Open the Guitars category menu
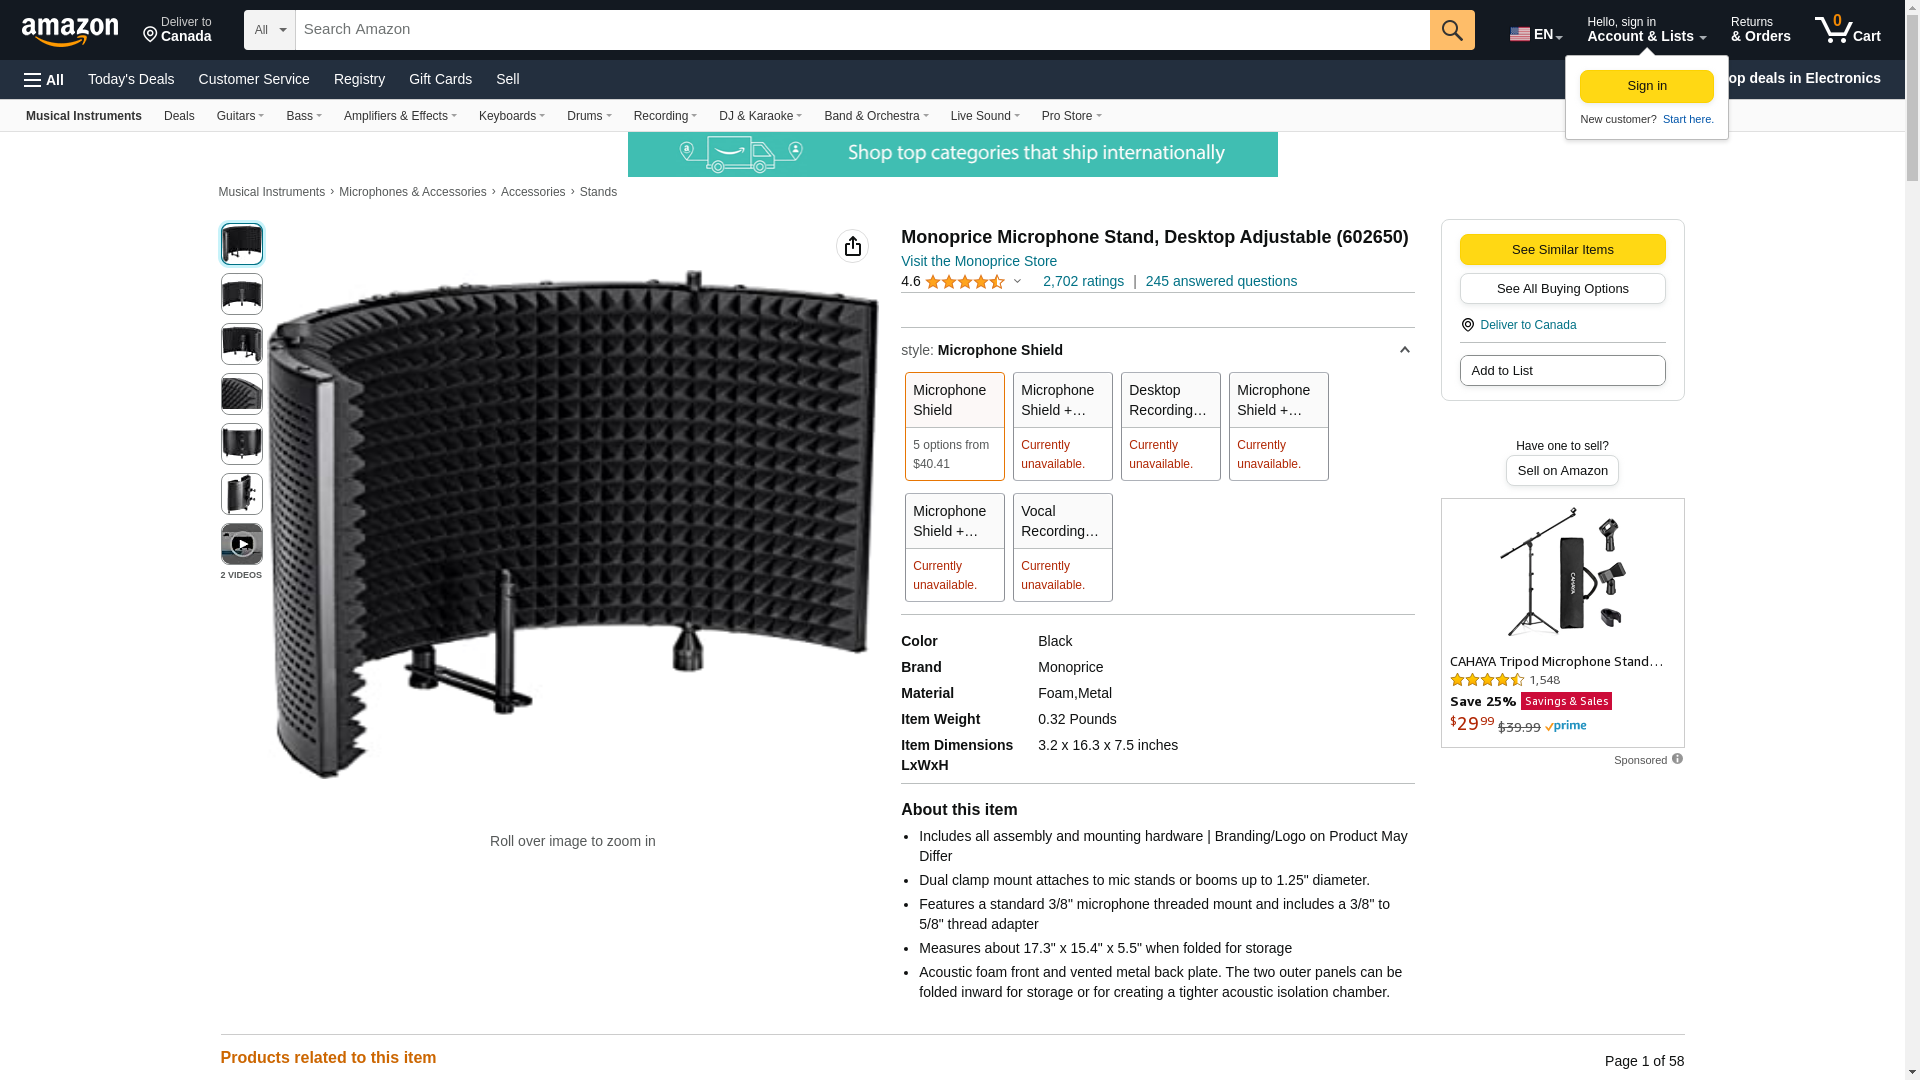Viewport: 1920px width, 1080px height. point(240,116)
